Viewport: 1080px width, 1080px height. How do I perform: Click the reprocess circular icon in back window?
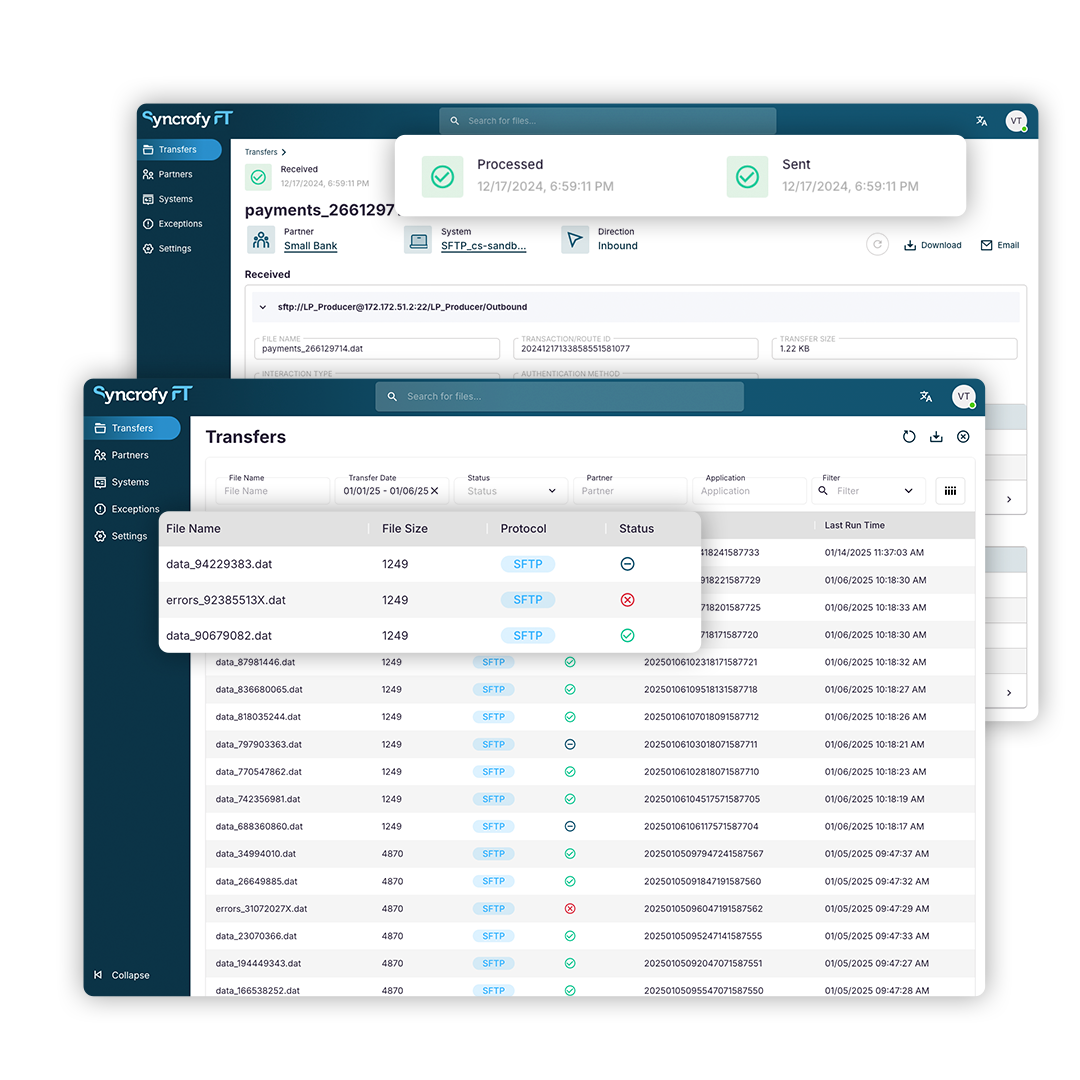click(878, 245)
